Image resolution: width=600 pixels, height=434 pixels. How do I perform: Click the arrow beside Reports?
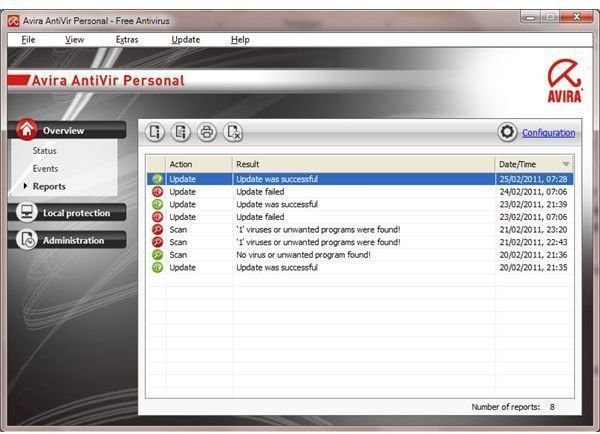[x=25, y=186]
